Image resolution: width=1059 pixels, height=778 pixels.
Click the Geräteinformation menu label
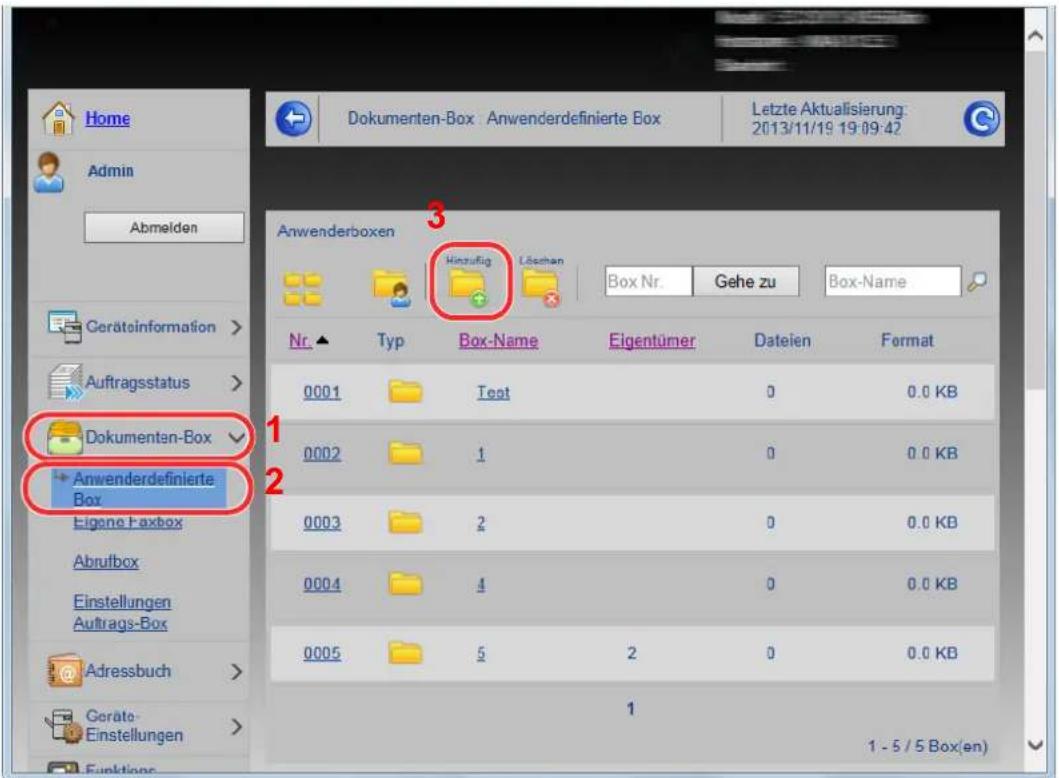tap(151, 327)
